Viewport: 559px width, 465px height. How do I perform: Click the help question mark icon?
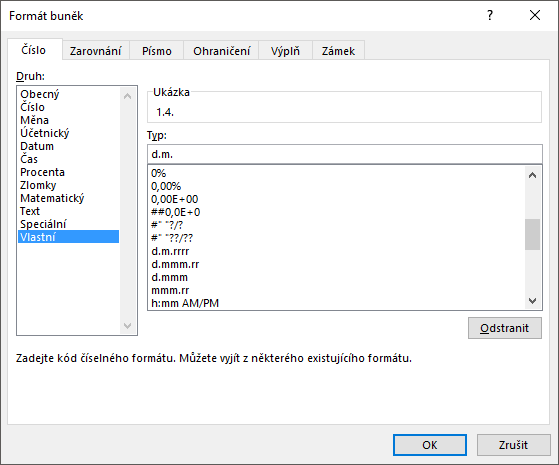click(x=490, y=15)
